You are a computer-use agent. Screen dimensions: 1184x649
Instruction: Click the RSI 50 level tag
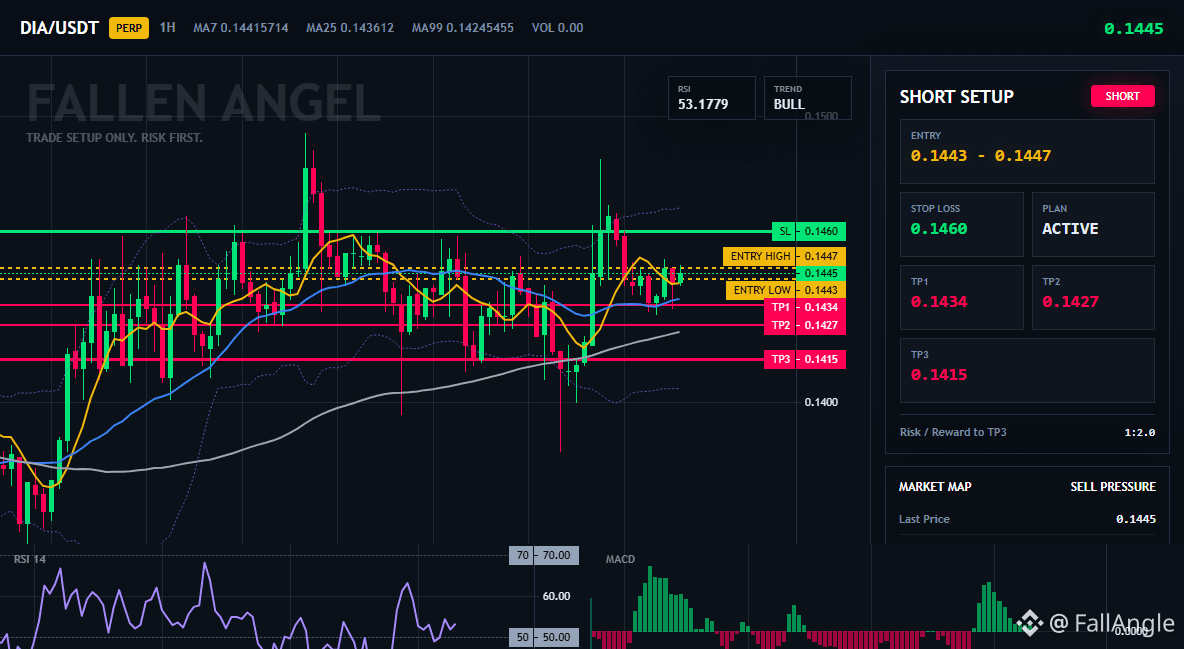tap(544, 637)
